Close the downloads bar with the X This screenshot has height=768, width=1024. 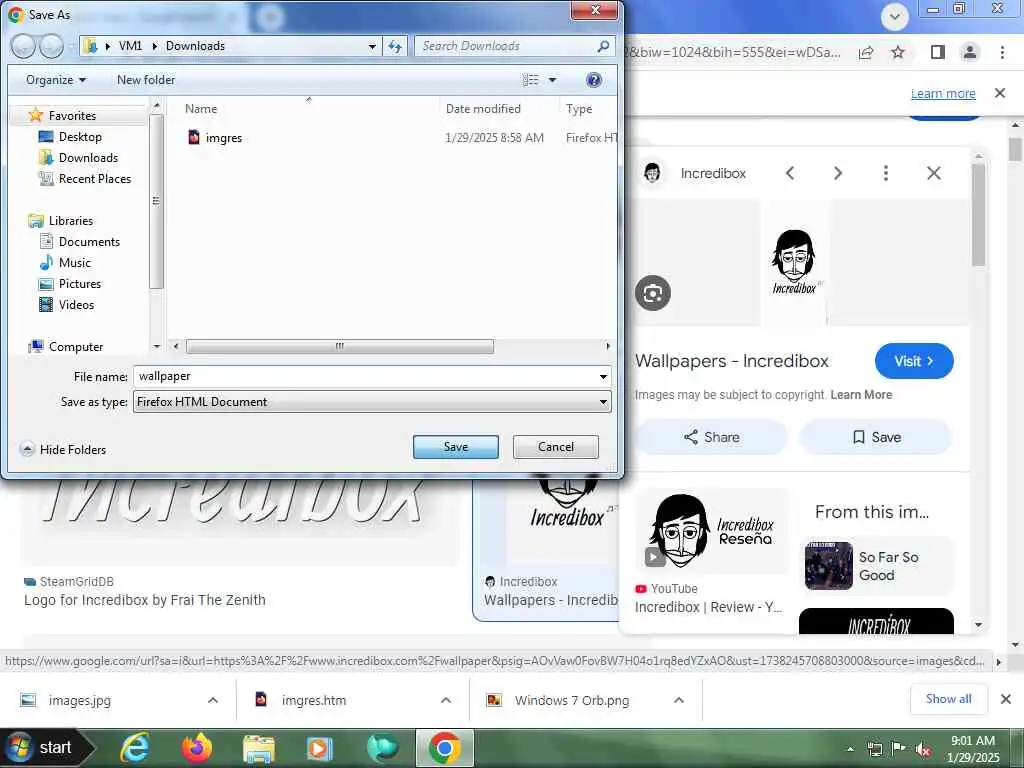[1006, 699]
